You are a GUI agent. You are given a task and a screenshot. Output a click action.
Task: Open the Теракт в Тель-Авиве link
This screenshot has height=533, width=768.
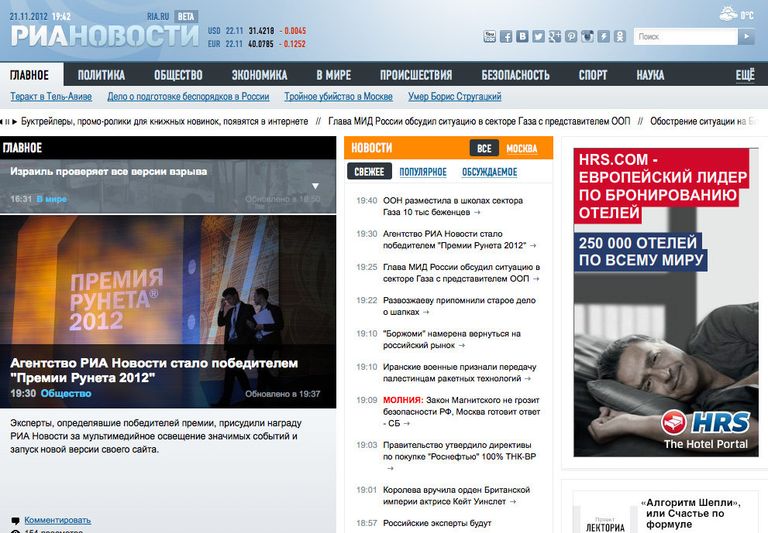coord(51,97)
